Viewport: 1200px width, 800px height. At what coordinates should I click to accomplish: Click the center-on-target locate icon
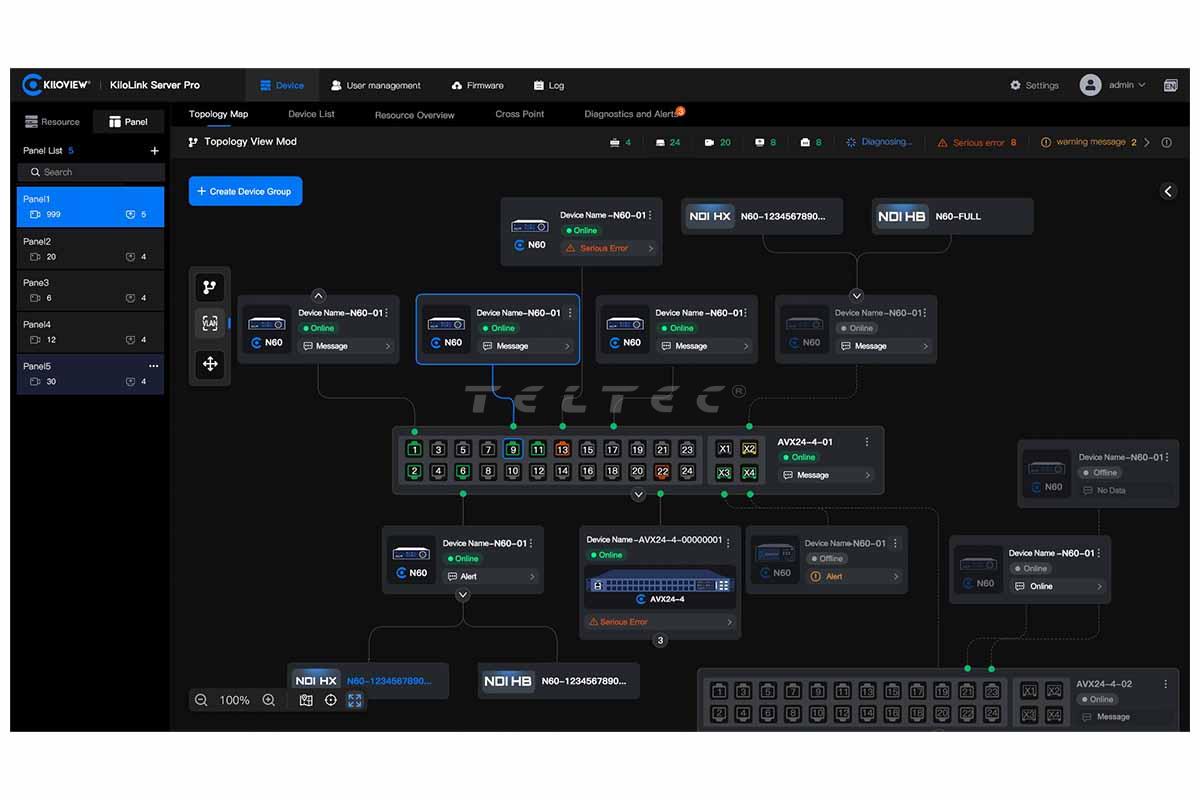(331, 700)
